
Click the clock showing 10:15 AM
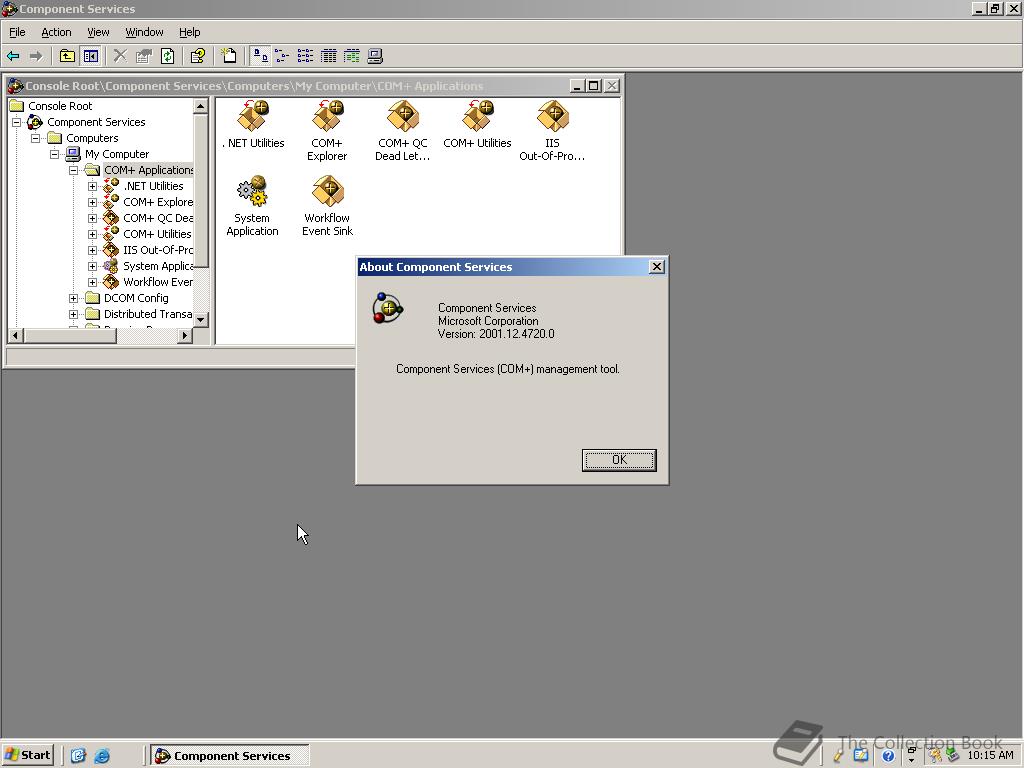990,756
